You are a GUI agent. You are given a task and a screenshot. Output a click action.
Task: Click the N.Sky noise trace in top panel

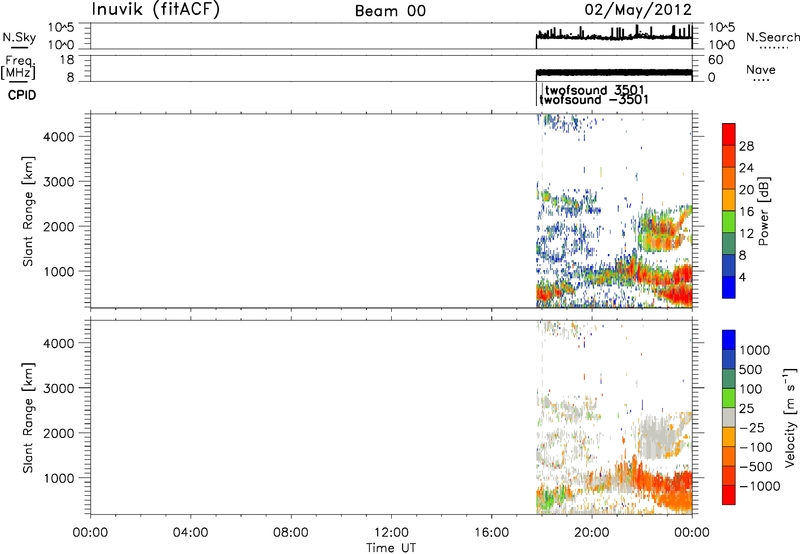pos(614,36)
